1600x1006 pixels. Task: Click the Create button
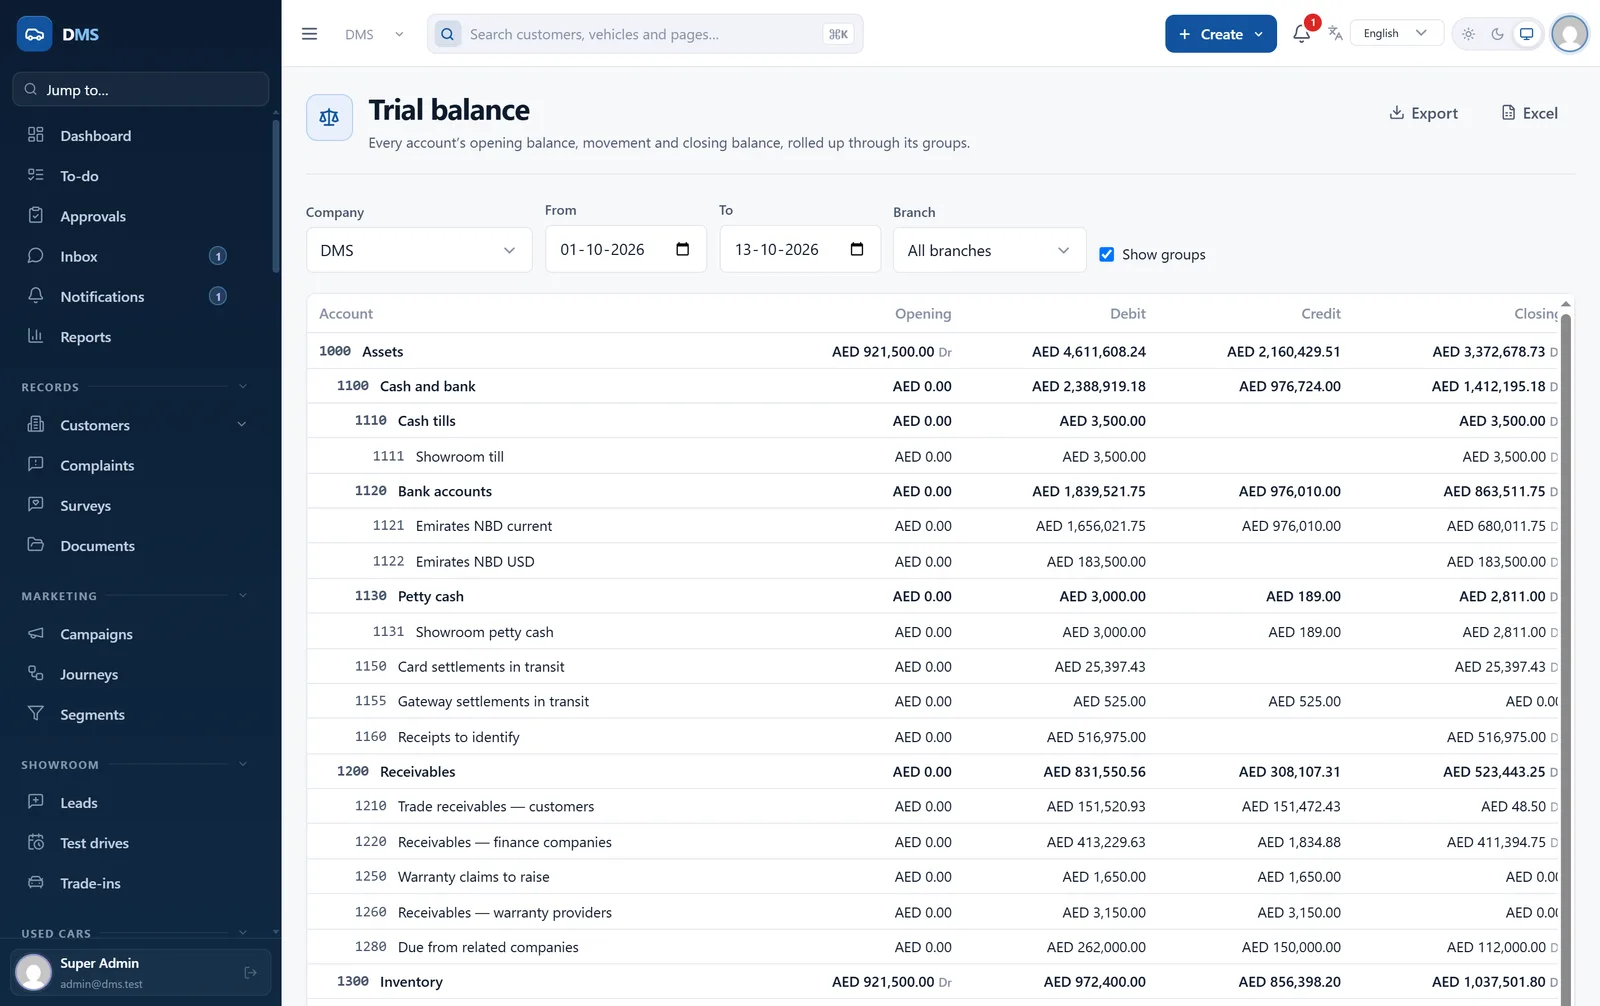(x=1220, y=34)
